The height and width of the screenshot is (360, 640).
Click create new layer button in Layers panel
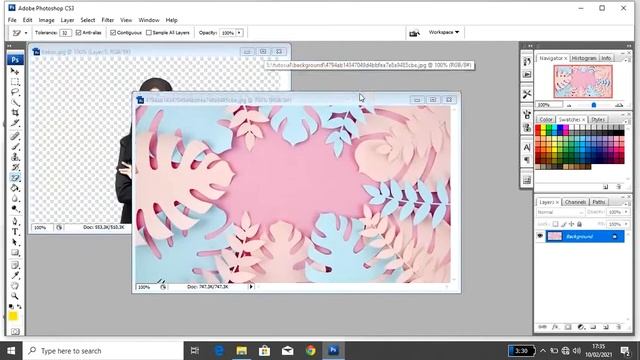606,327
